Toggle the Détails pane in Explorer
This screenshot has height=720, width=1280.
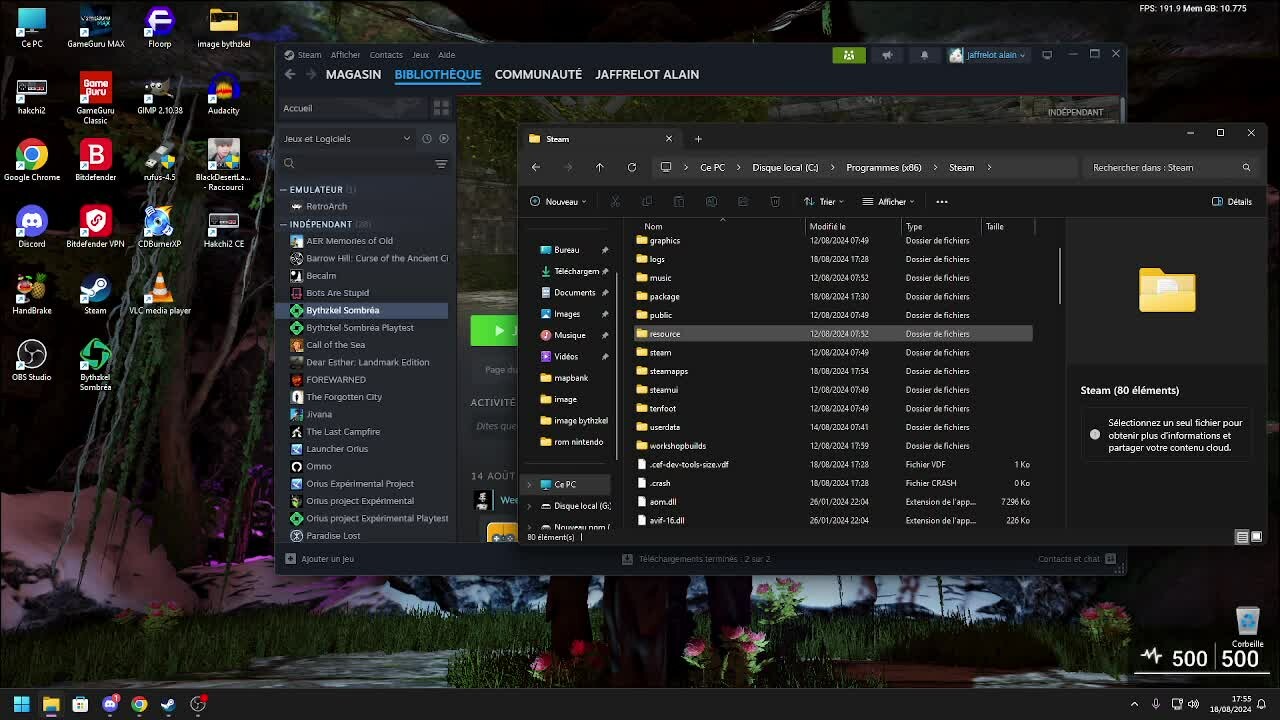pyautogui.click(x=1231, y=201)
